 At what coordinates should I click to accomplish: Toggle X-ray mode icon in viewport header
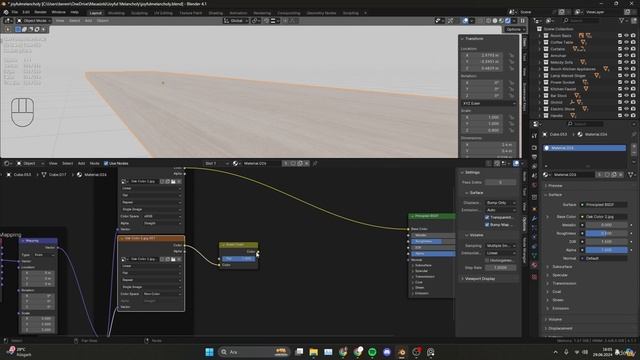pos(480,20)
